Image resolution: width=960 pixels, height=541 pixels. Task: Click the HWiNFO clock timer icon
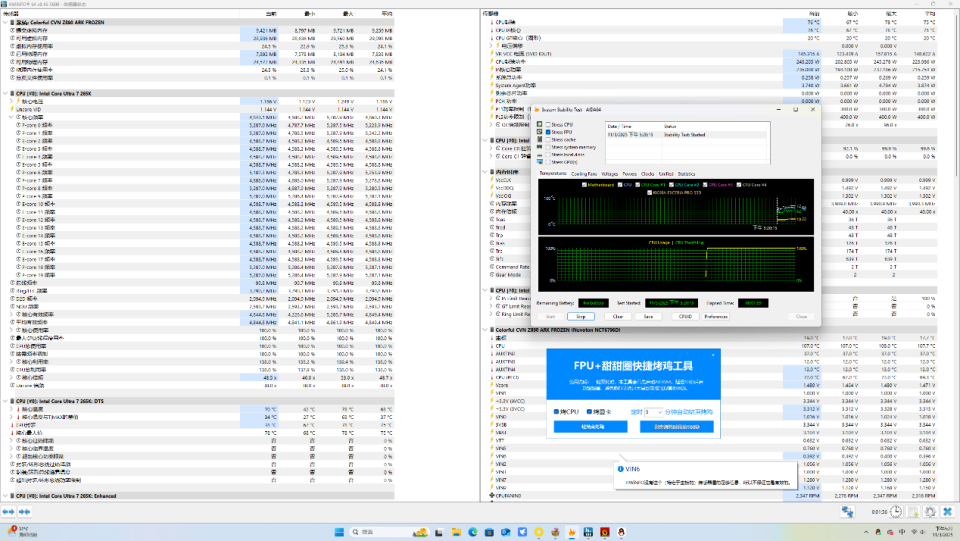pyautogui.click(x=897, y=511)
